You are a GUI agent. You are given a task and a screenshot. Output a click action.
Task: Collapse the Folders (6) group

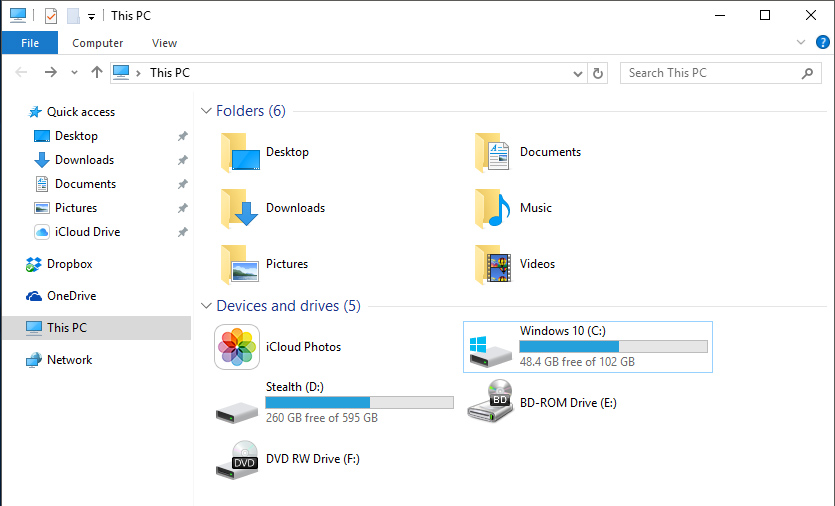click(206, 111)
